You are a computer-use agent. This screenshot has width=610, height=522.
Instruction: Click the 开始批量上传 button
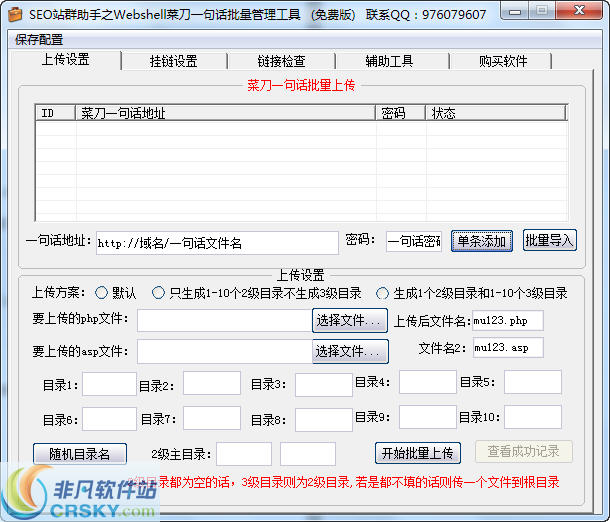pos(418,453)
